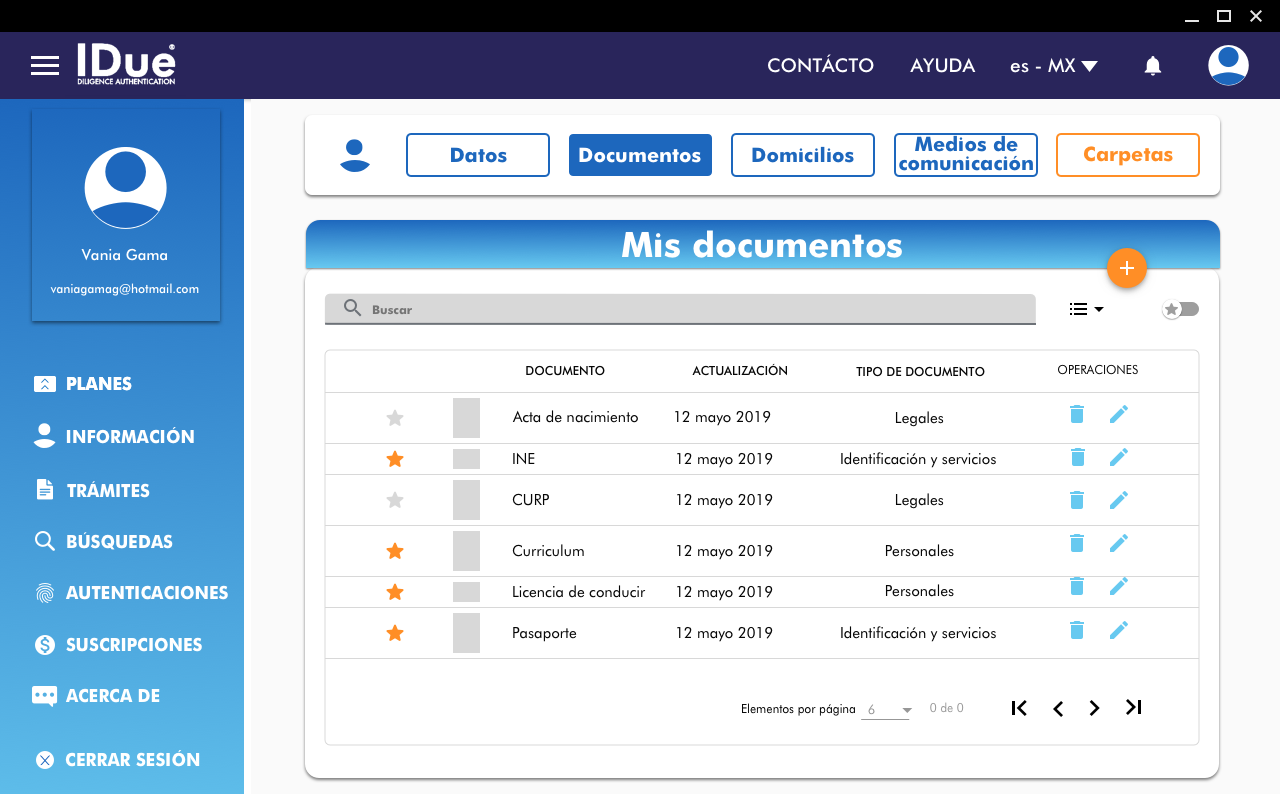Viewport: 1280px width, 794px height.
Task: Expand the list view options dropdown
Action: click(x=1086, y=310)
